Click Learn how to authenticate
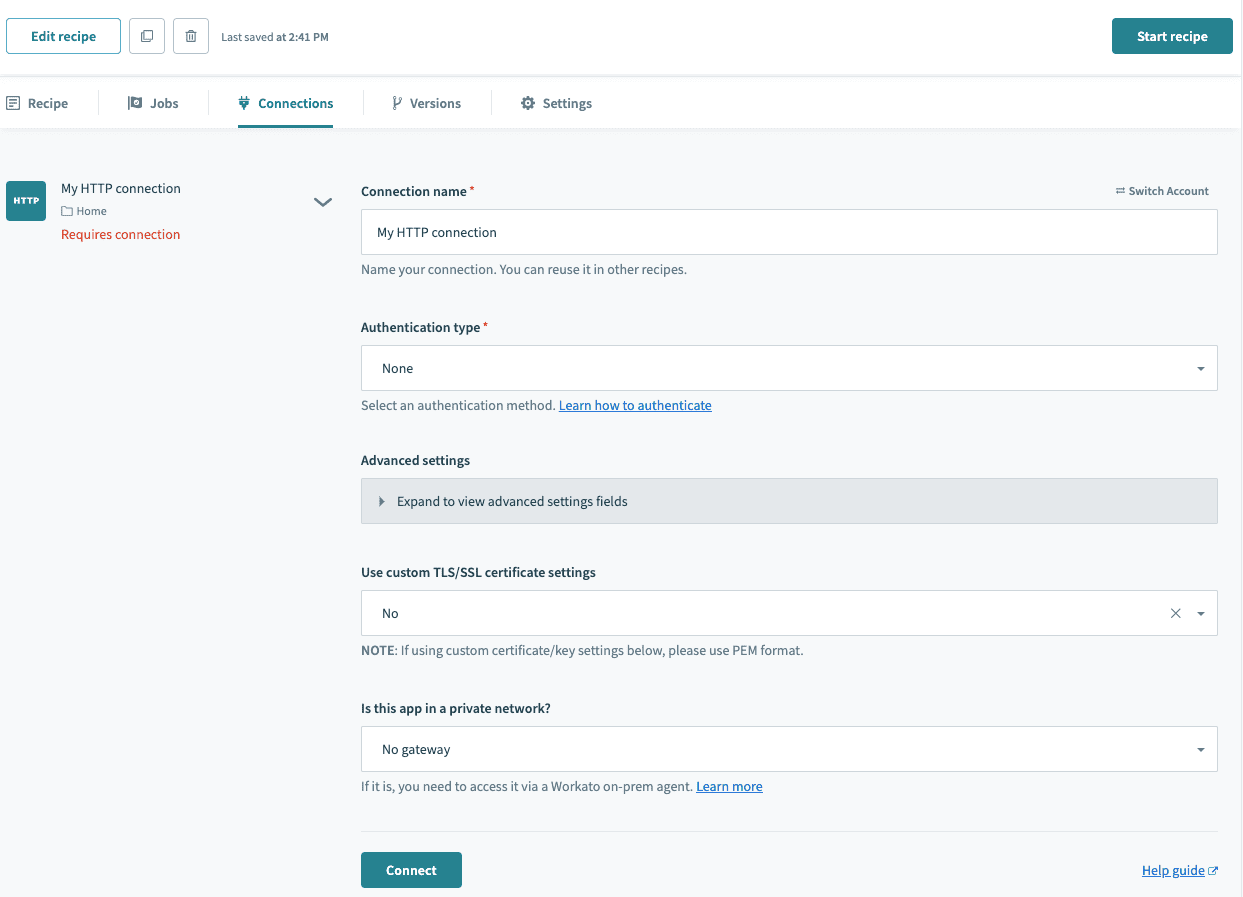1243x897 pixels. [x=635, y=405]
